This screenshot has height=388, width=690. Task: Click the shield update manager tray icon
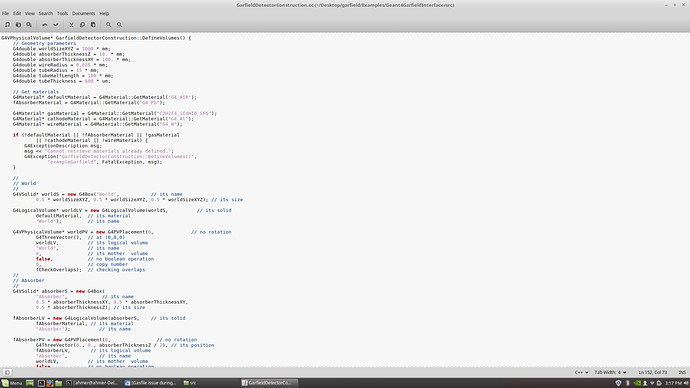point(618,383)
